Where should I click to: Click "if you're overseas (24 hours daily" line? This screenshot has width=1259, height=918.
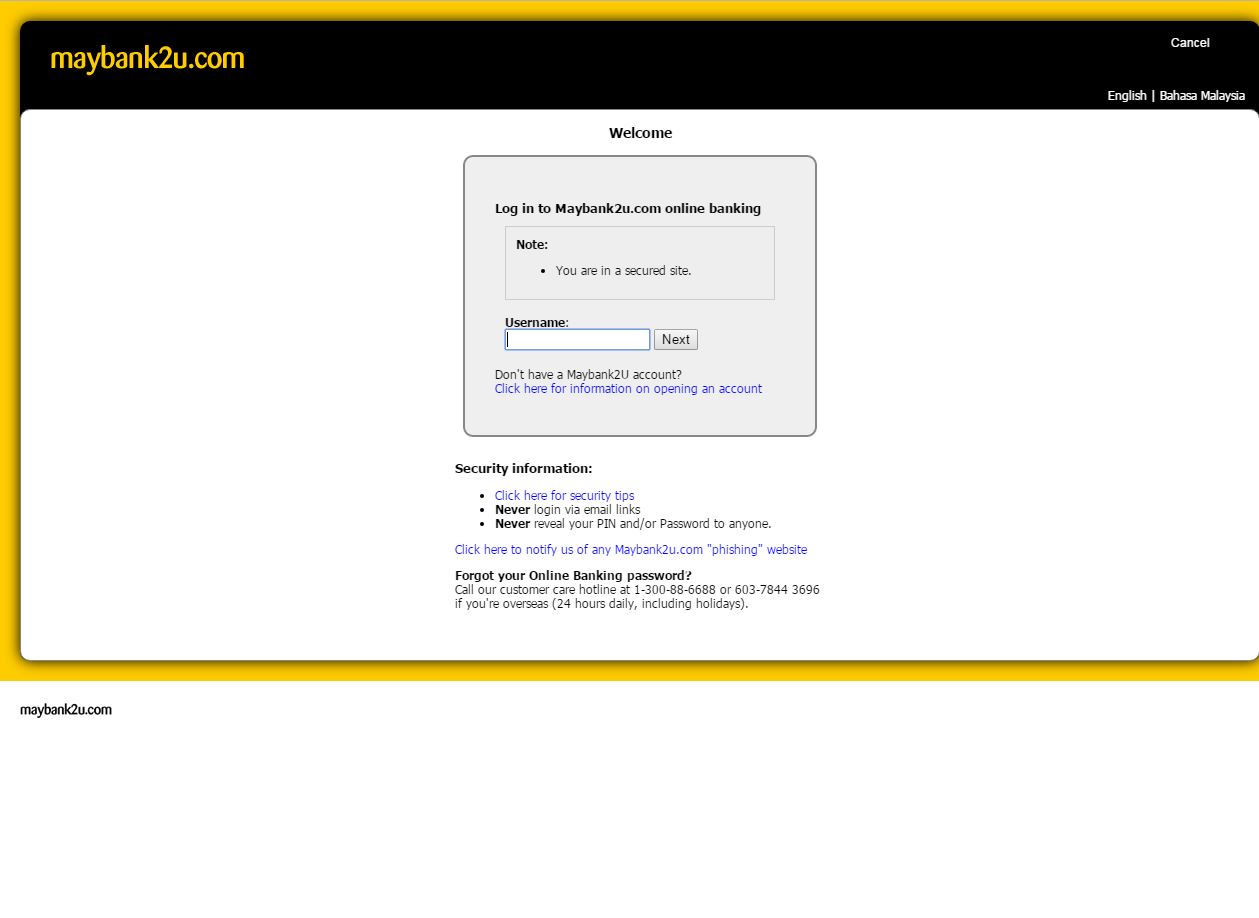[x=601, y=604]
